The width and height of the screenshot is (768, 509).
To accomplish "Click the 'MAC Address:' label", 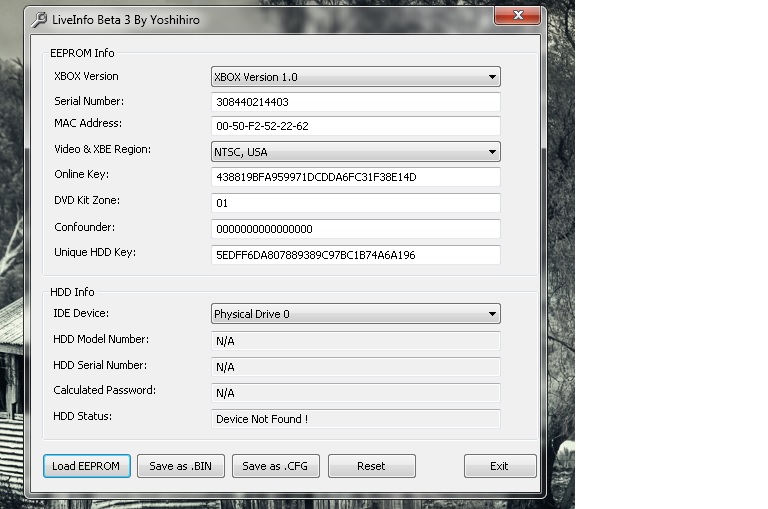I will tap(88, 123).
